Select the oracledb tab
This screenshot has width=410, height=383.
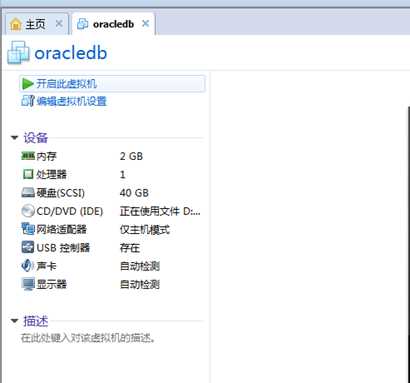[113, 24]
